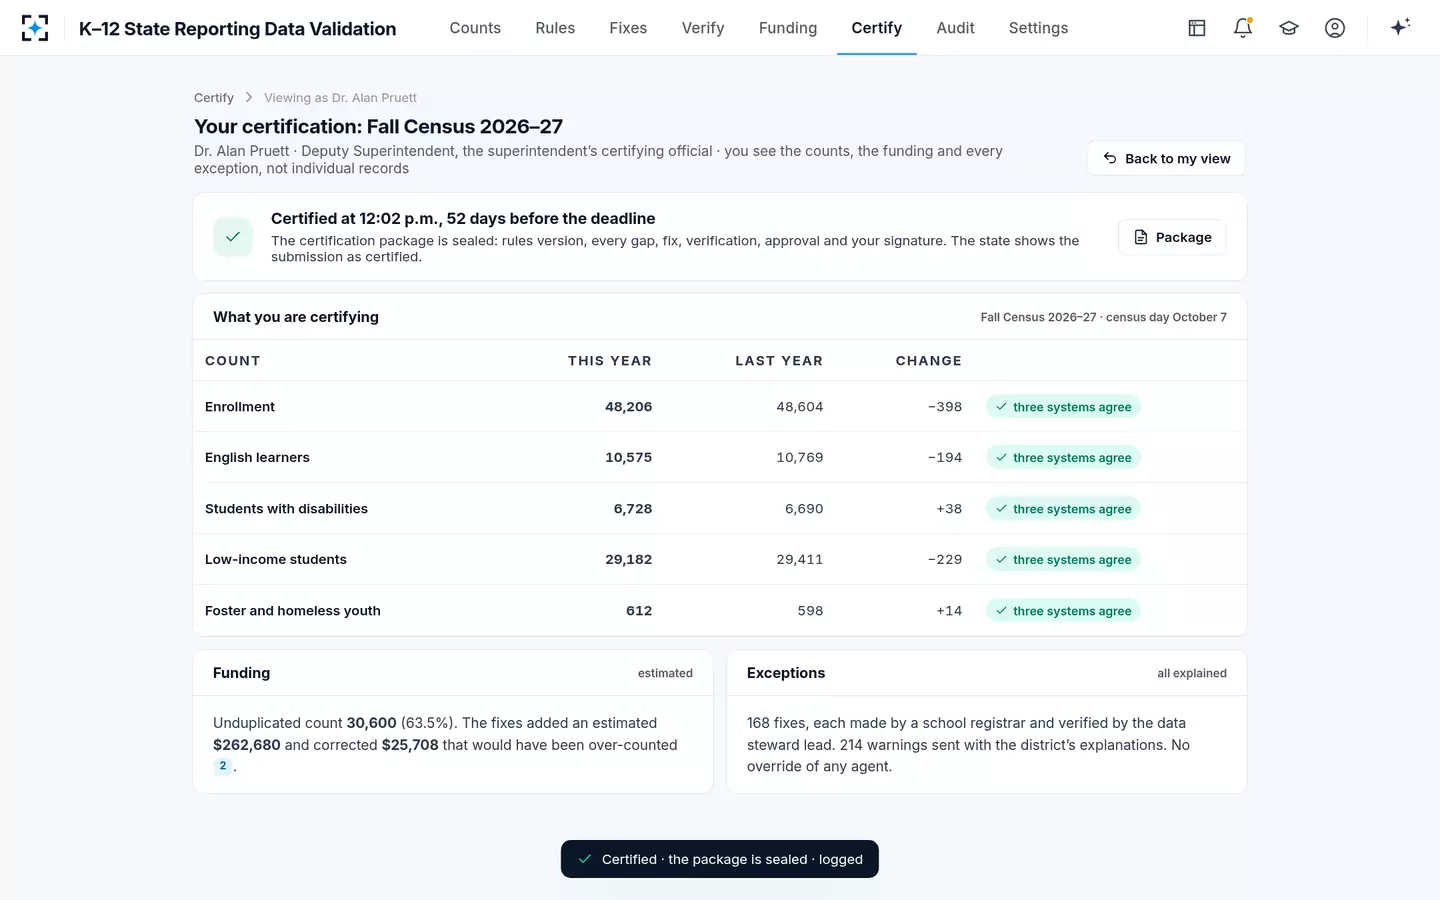1440x900 pixels.
Task: Open the Settings tab
Action: 1038,28
